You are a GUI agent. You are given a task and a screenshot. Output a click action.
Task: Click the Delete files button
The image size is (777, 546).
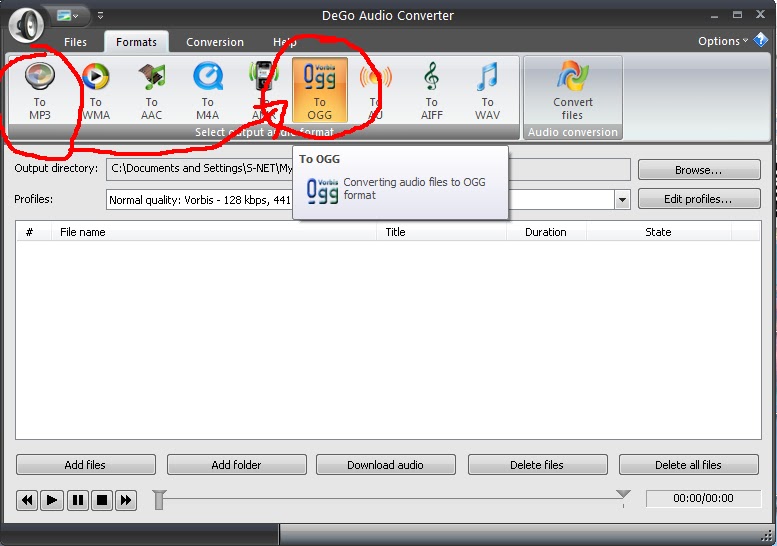(x=538, y=465)
